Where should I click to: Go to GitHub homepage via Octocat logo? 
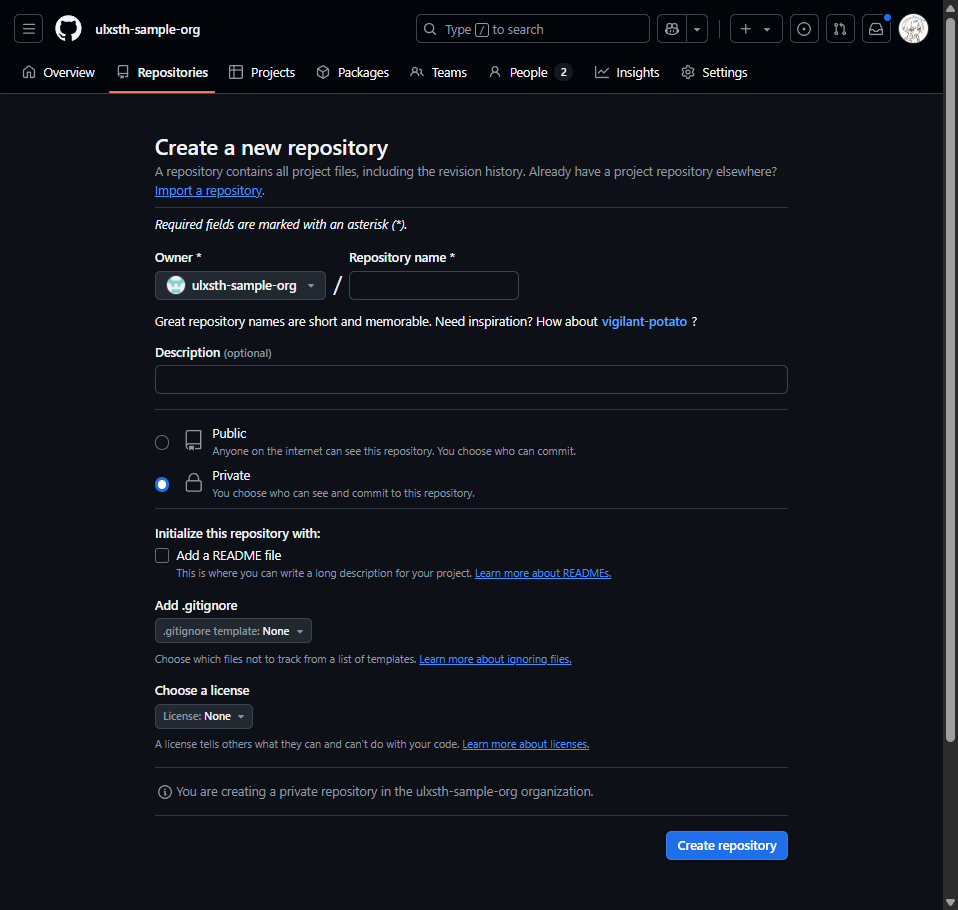point(68,29)
